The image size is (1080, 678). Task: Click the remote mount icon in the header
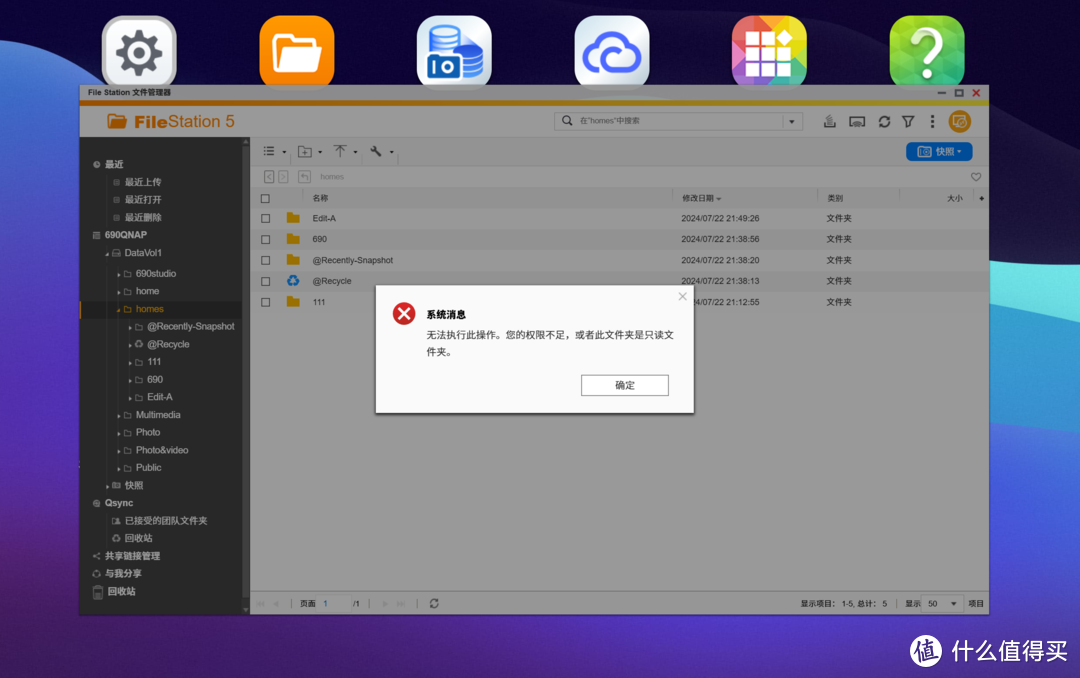tap(857, 122)
